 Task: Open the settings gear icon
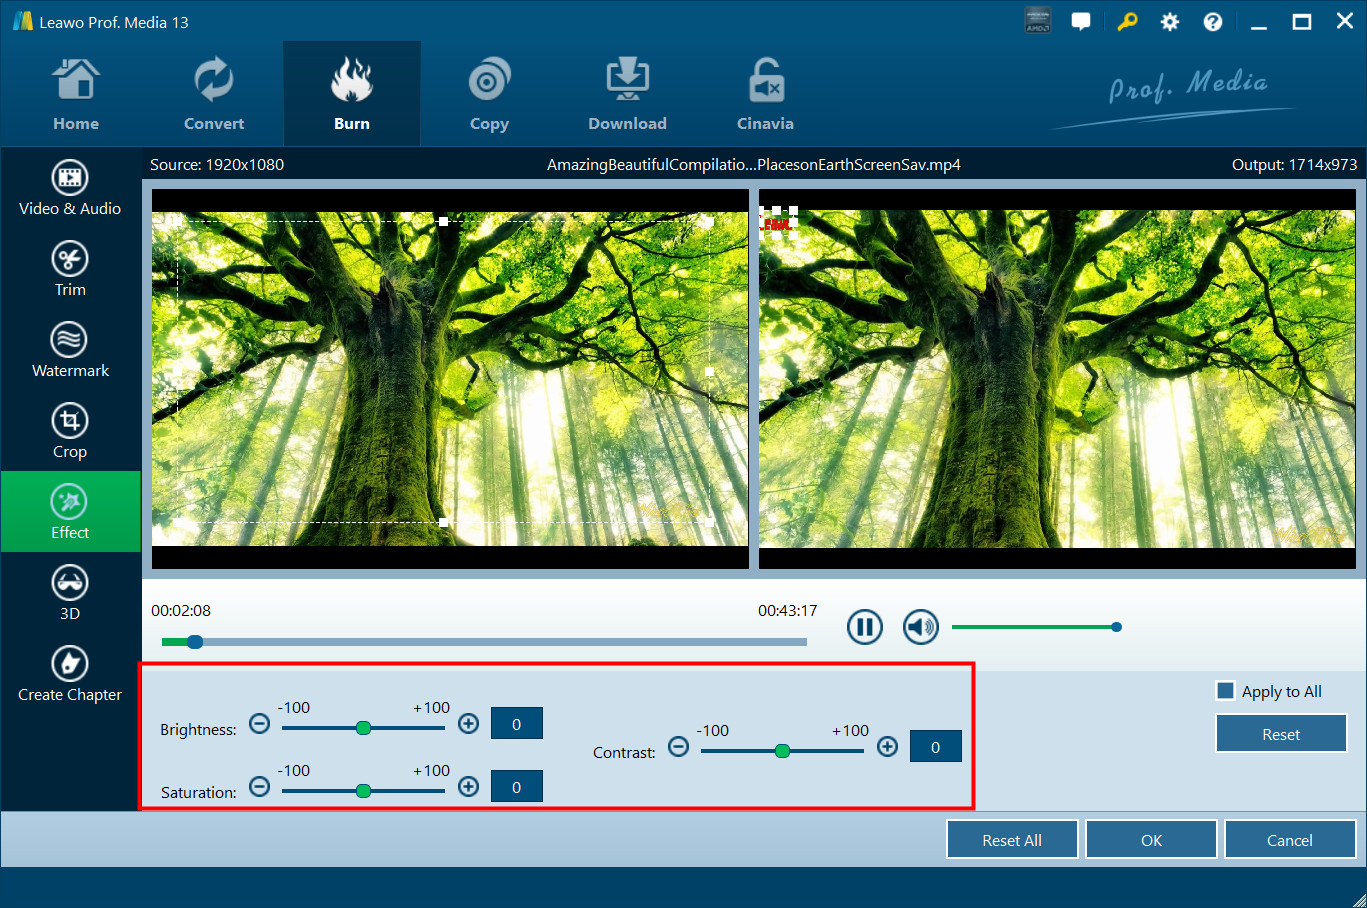(x=1169, y=22)
